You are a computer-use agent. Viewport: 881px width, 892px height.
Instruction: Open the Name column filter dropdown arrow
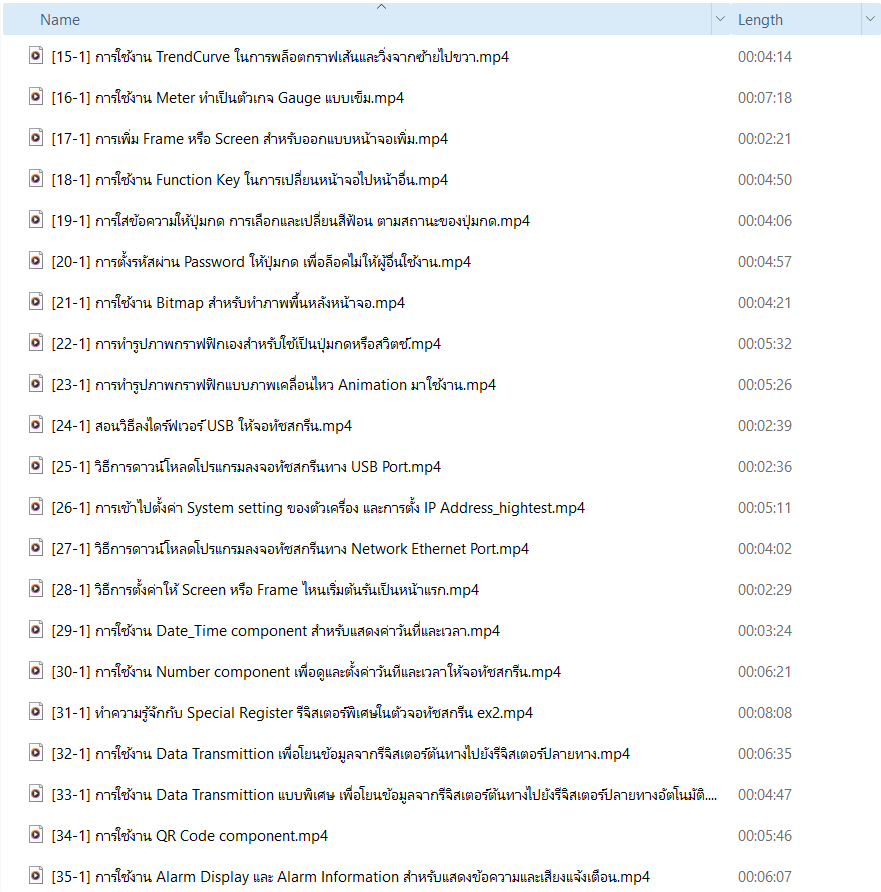[720, 20]
